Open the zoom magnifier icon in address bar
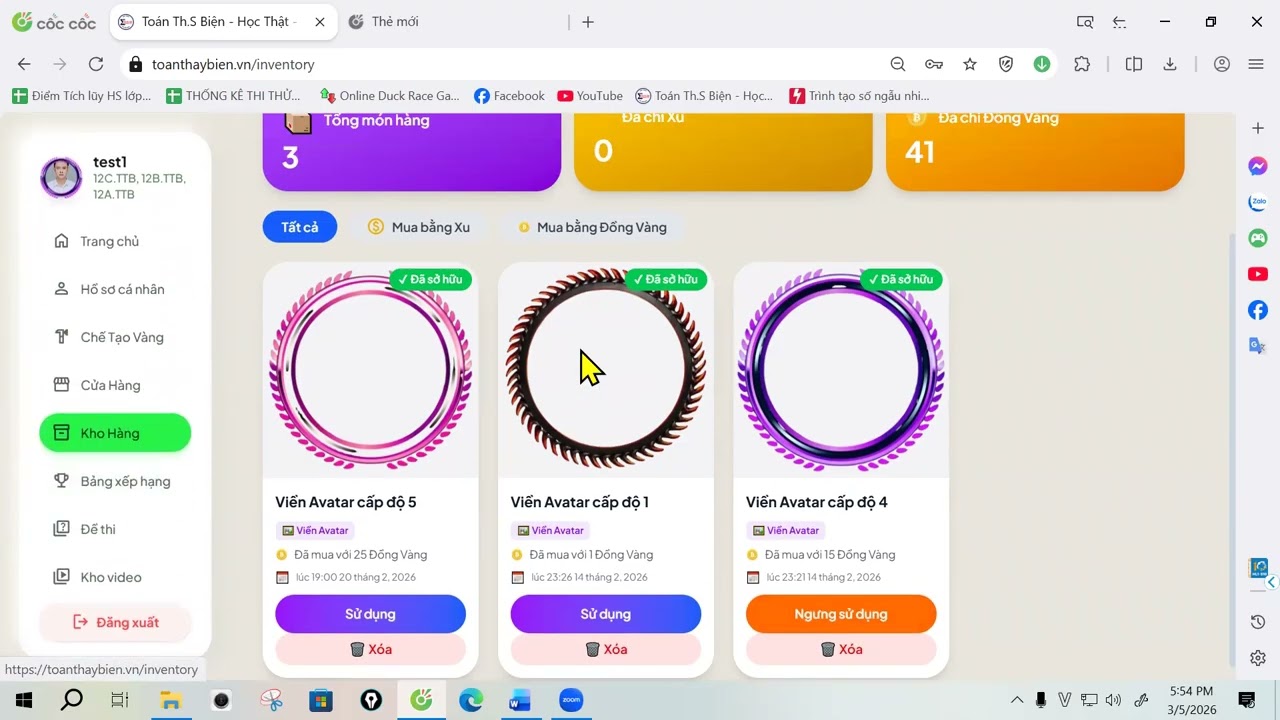 [898, 64]
